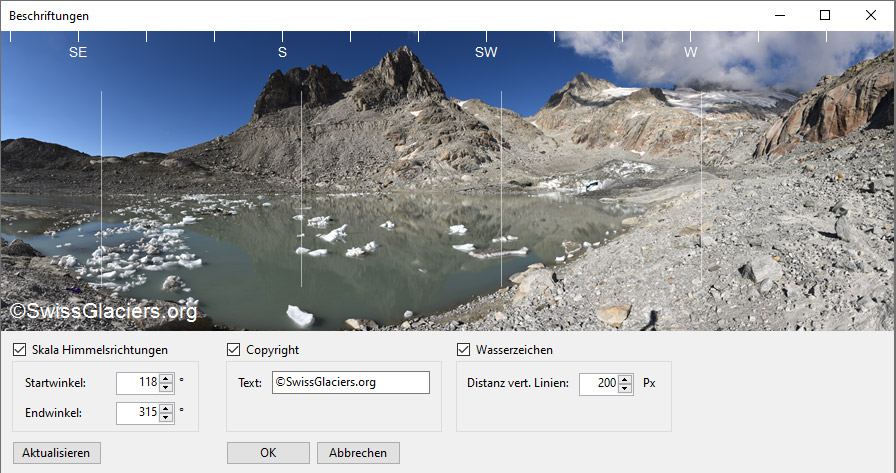Decrease the Startwinkel value with down arrow
The image size is (896, 473).
click(x=166, y=388)
